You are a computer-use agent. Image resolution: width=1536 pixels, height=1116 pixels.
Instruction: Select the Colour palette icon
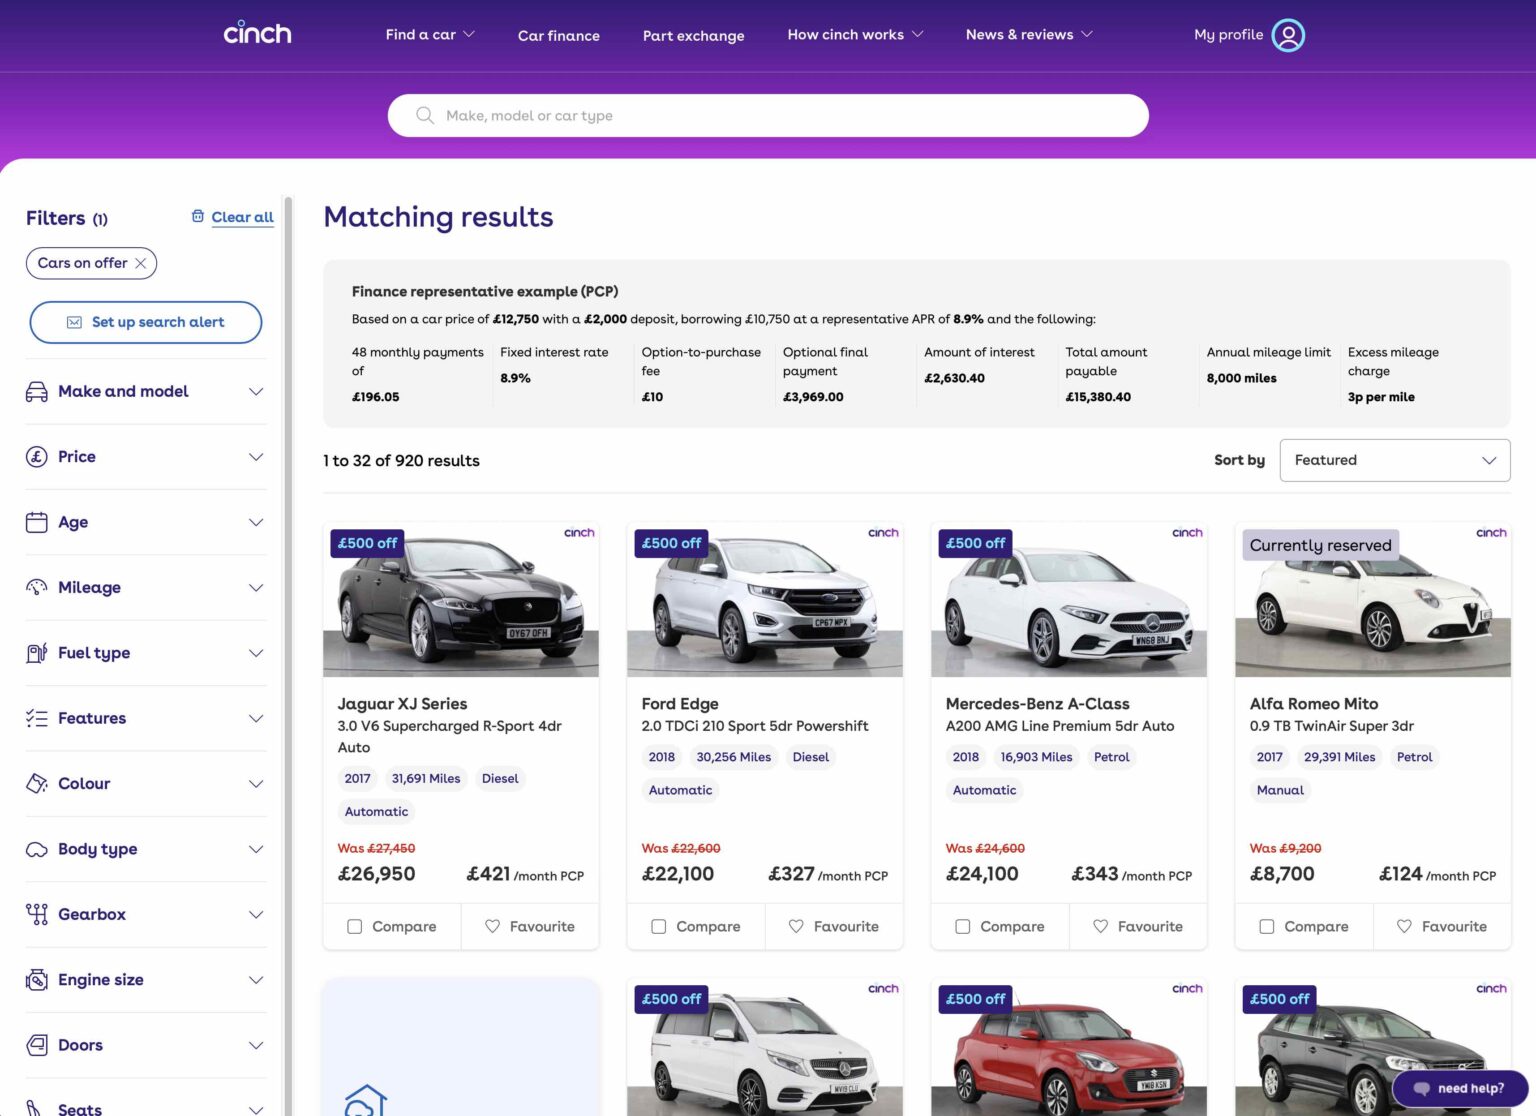tap(36, 783)
